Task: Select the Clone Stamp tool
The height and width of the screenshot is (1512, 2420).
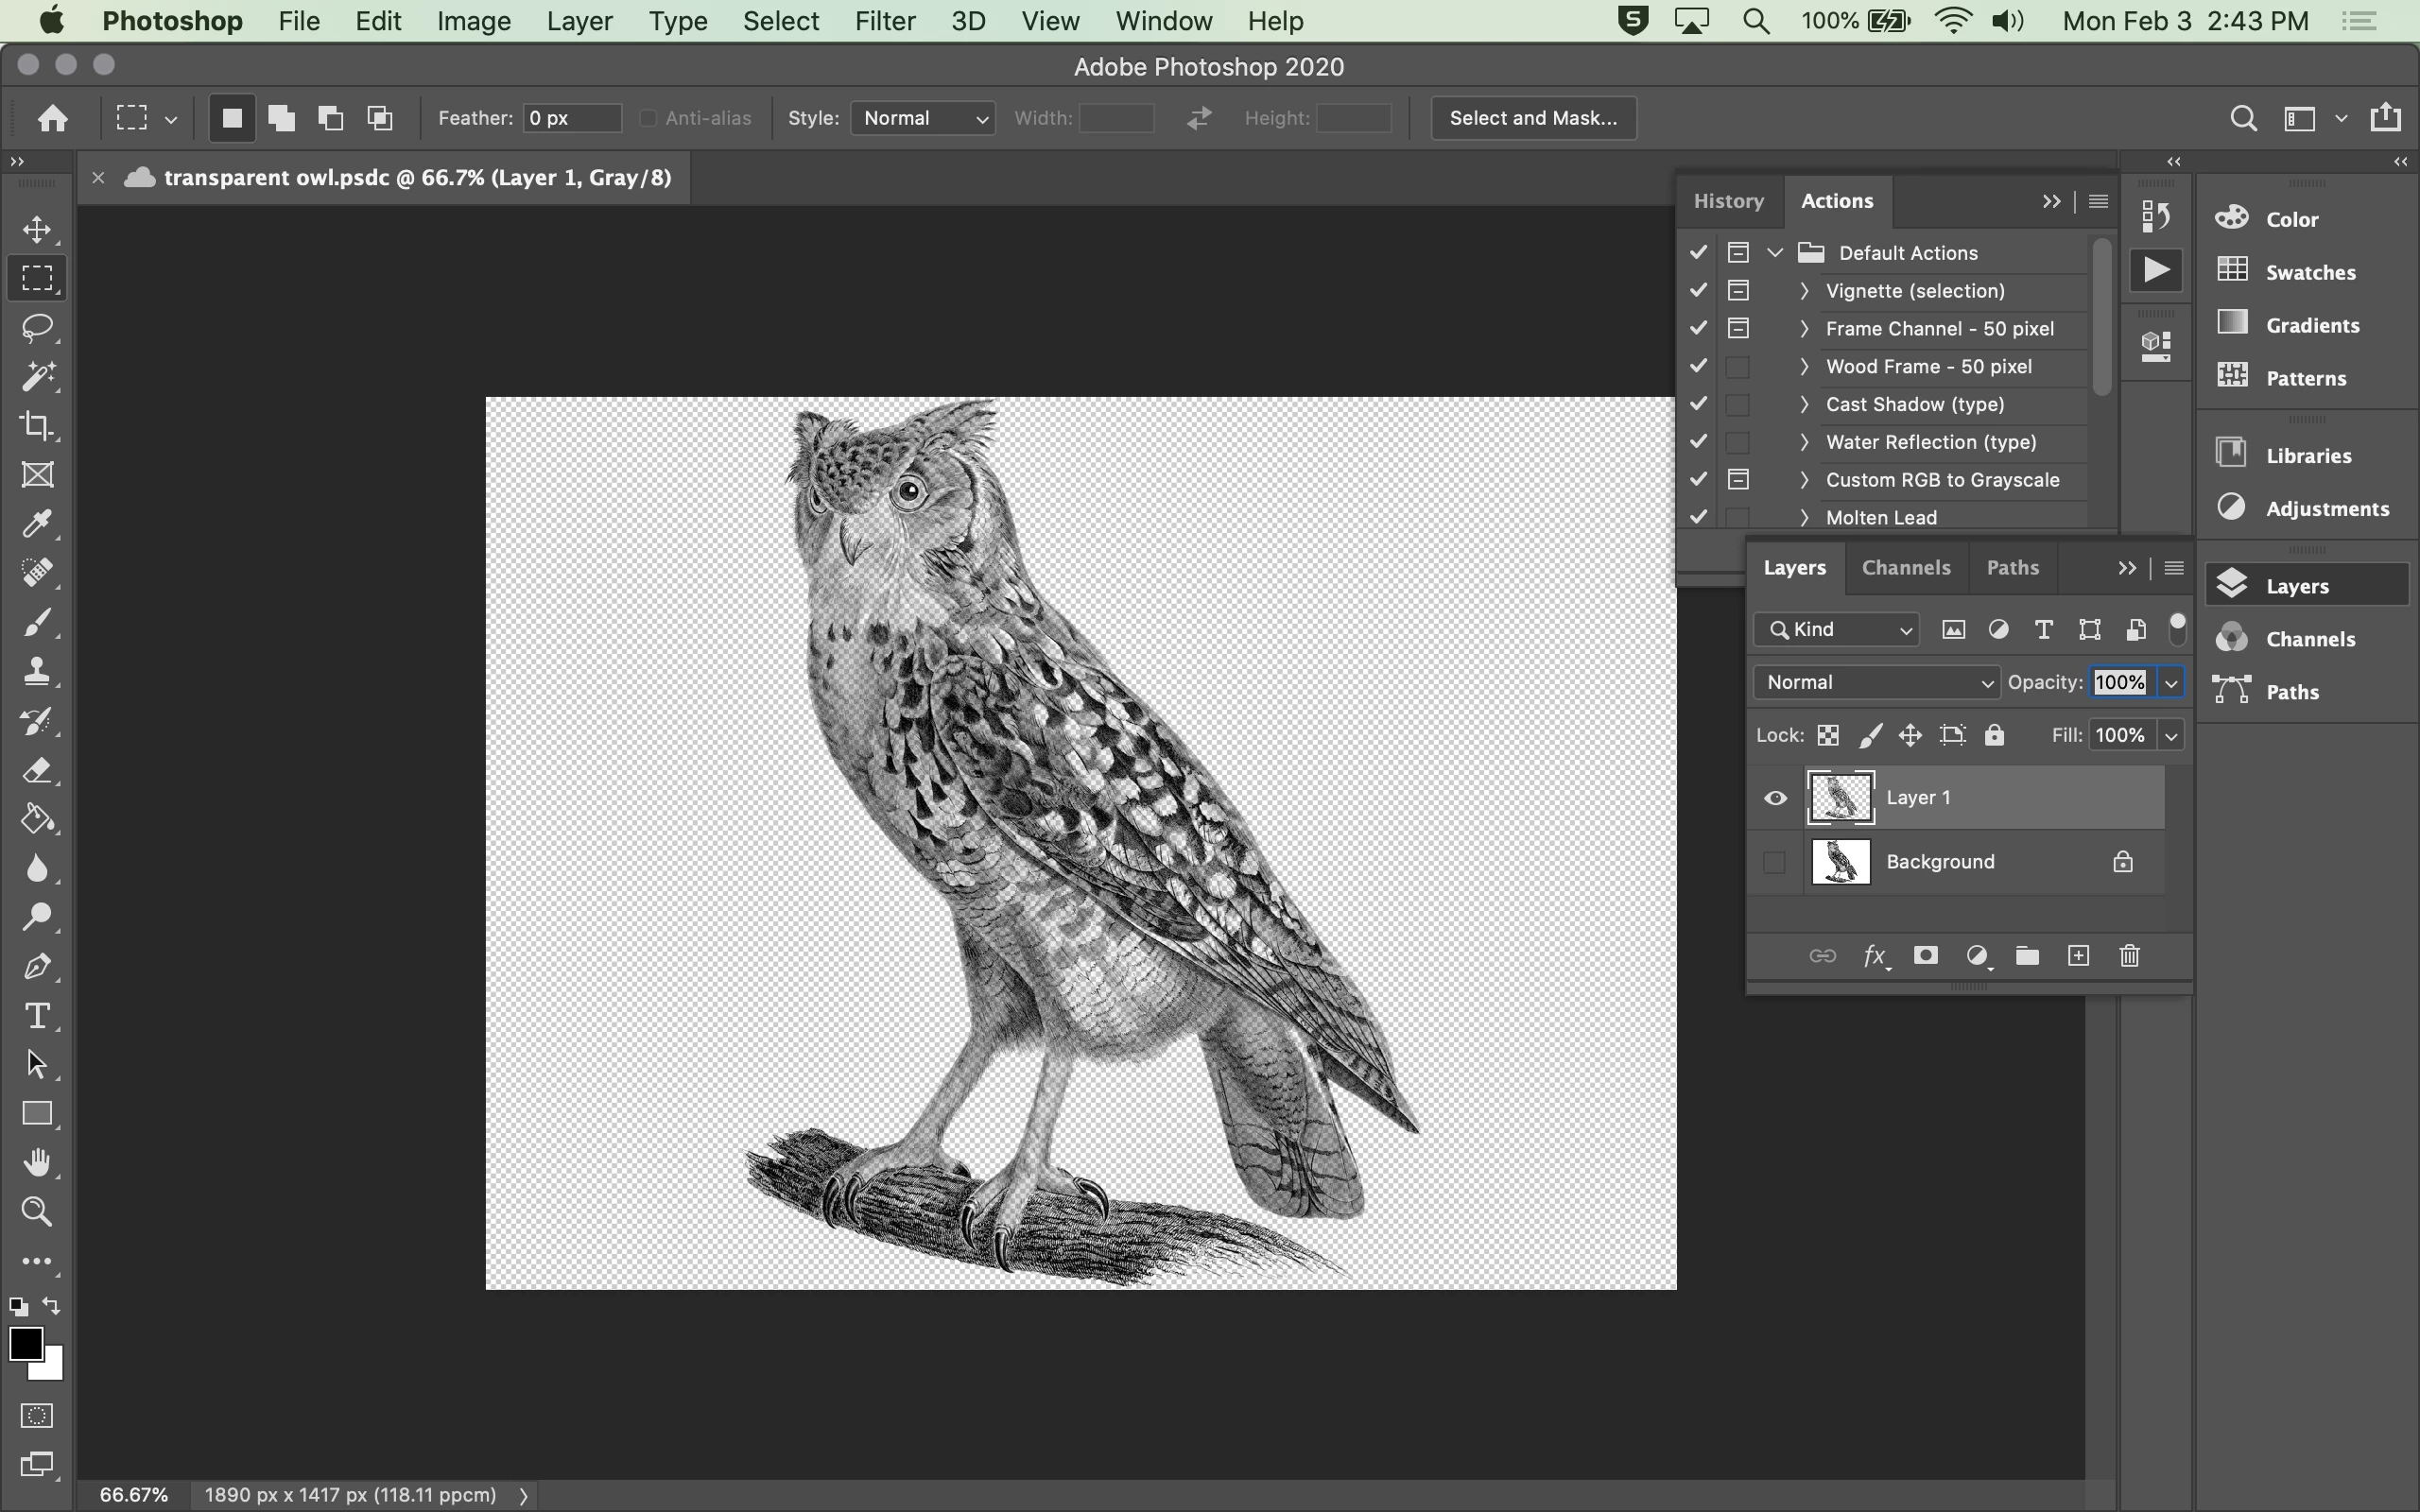Action: point(37,671)
